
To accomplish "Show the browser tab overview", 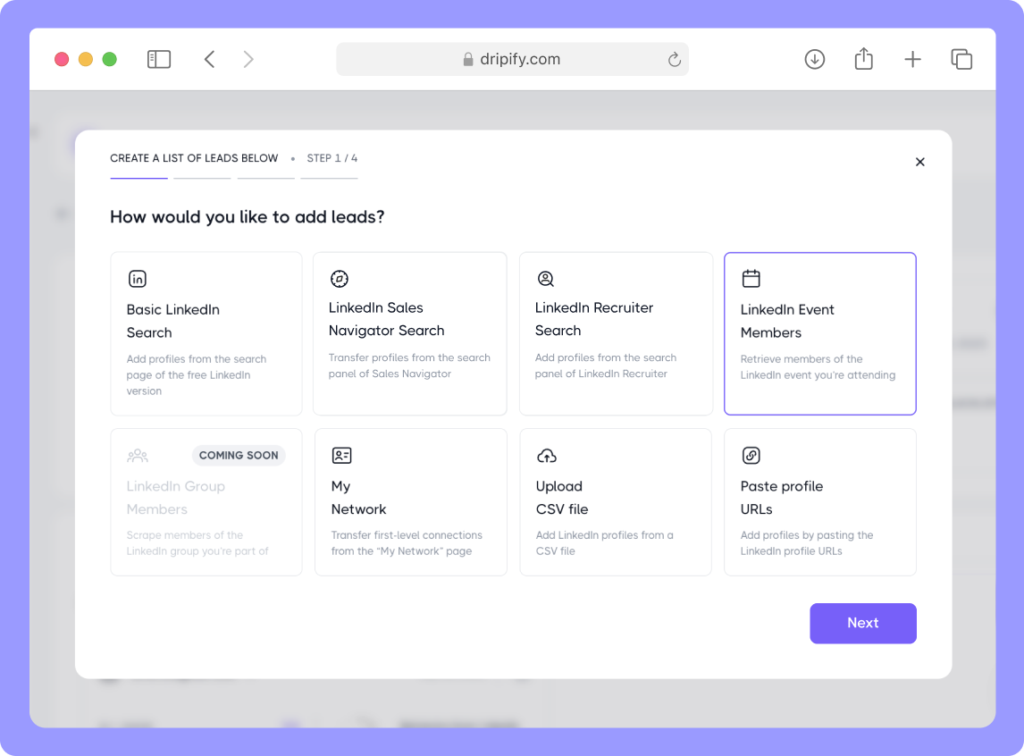I will [961, 59].
